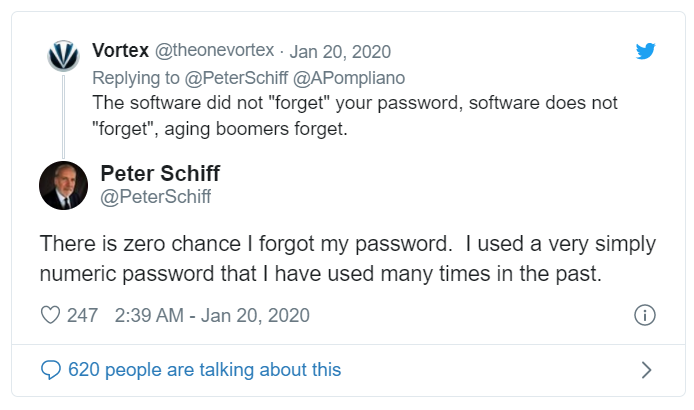Click the Twitter bird logo
The width and height of the screenshot is (694, 410).
point(646,51)
